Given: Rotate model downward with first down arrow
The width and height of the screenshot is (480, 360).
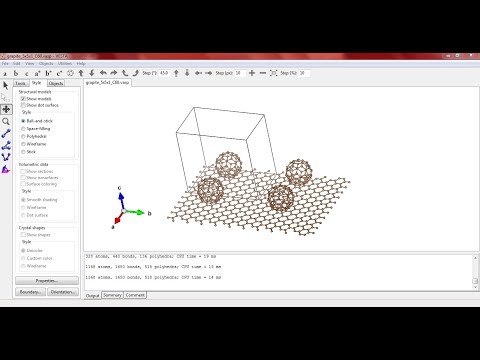Looking at the screenshot, I should pyautogui.click(x=92, y=73).
